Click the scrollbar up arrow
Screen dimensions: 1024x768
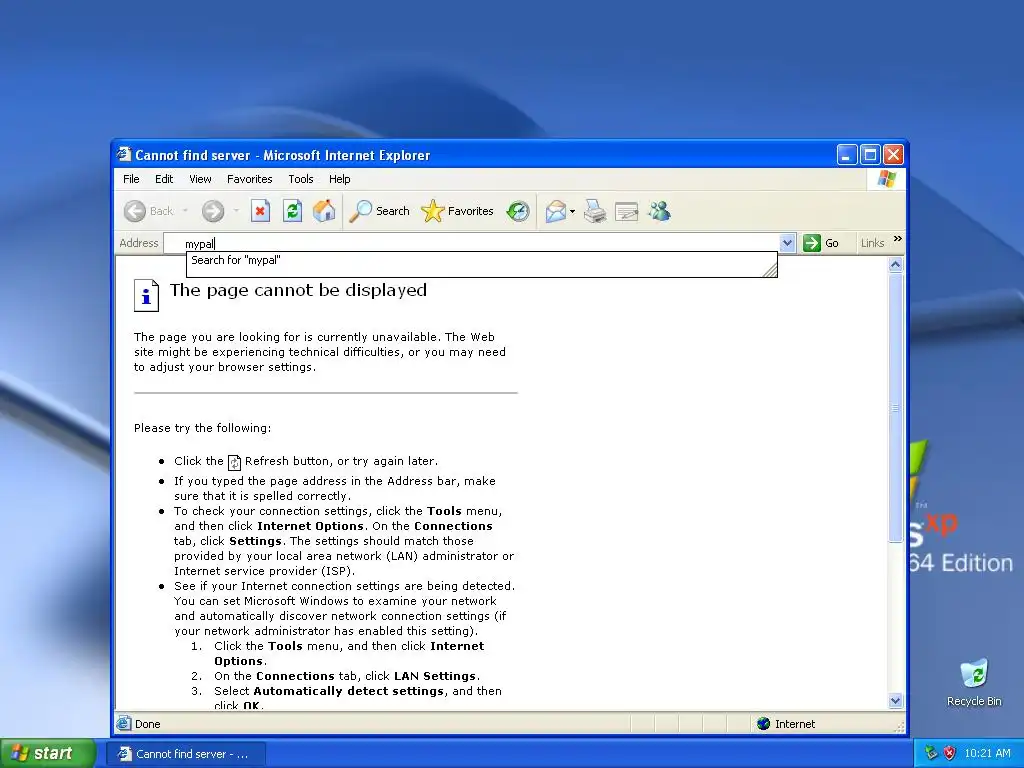(895, 264)
